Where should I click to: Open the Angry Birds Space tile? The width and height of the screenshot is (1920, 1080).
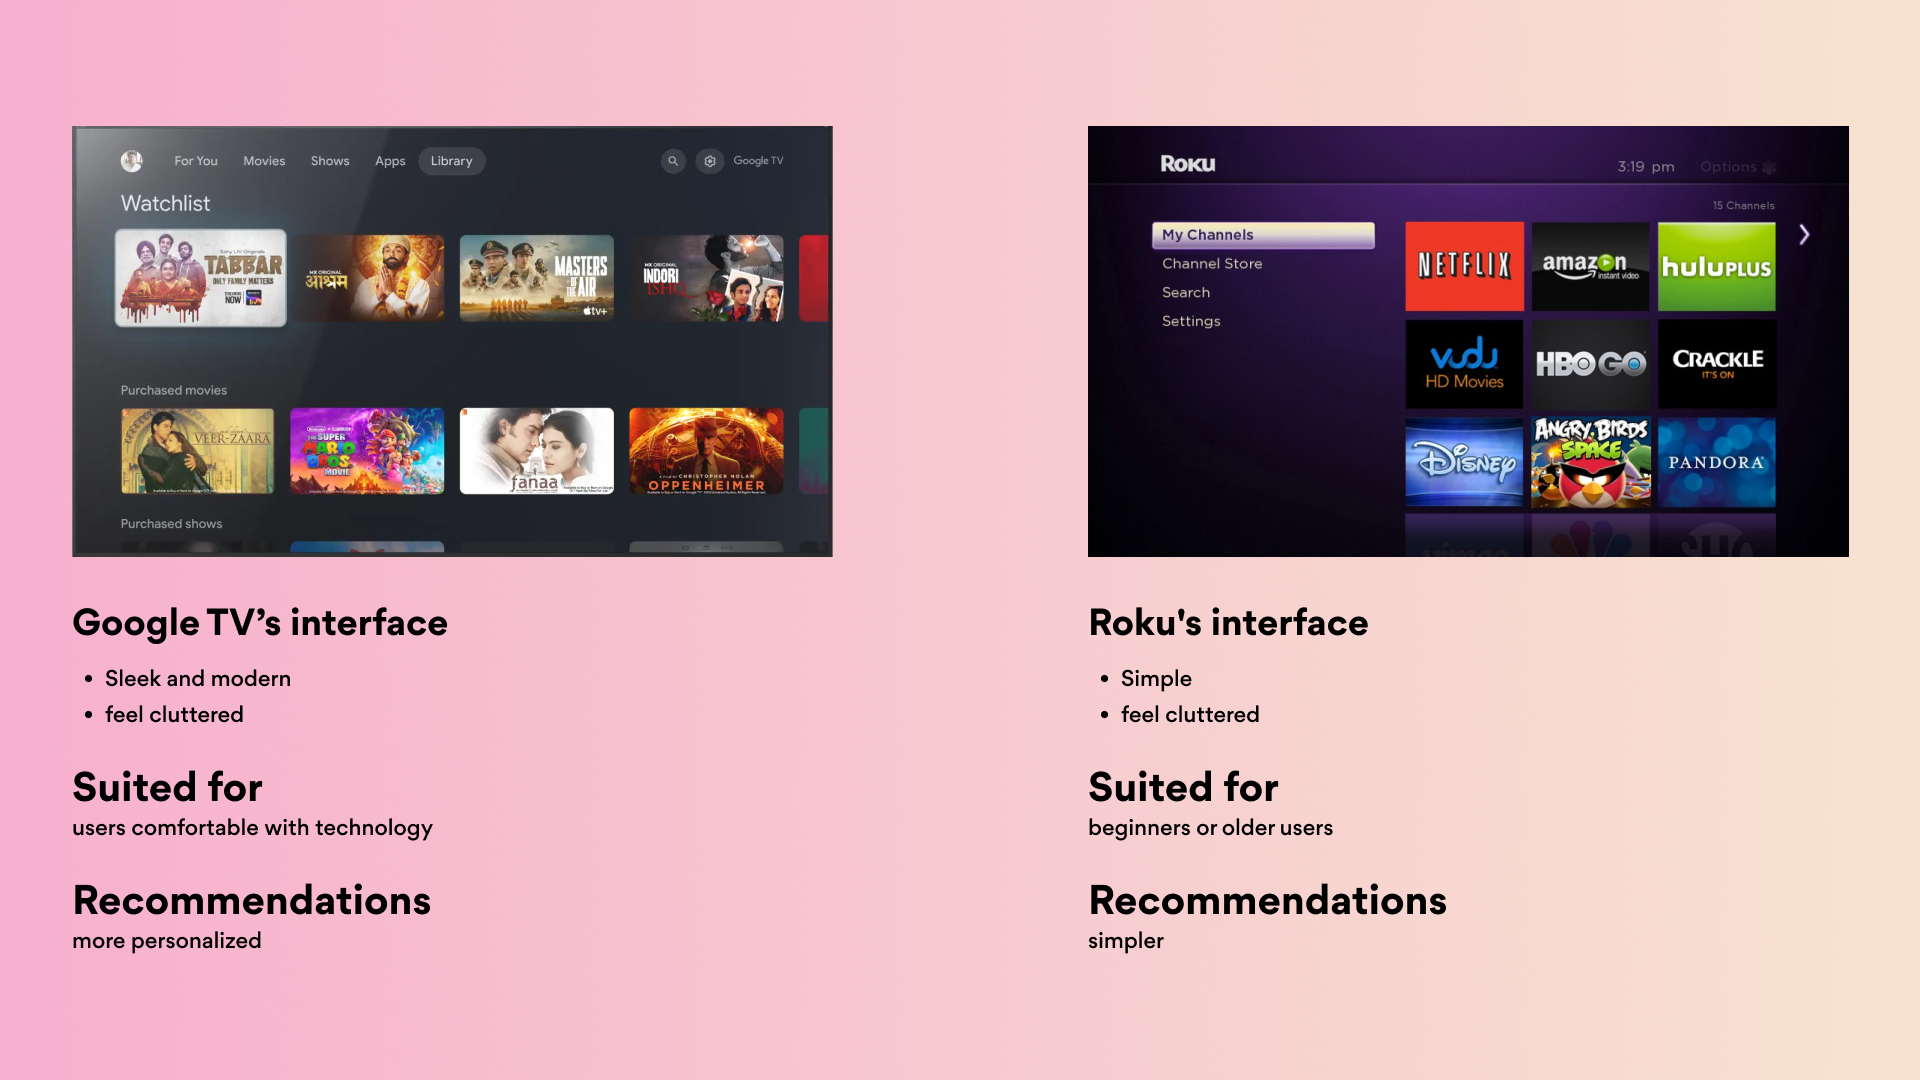pyautogui.click(x=1590, y=462)
